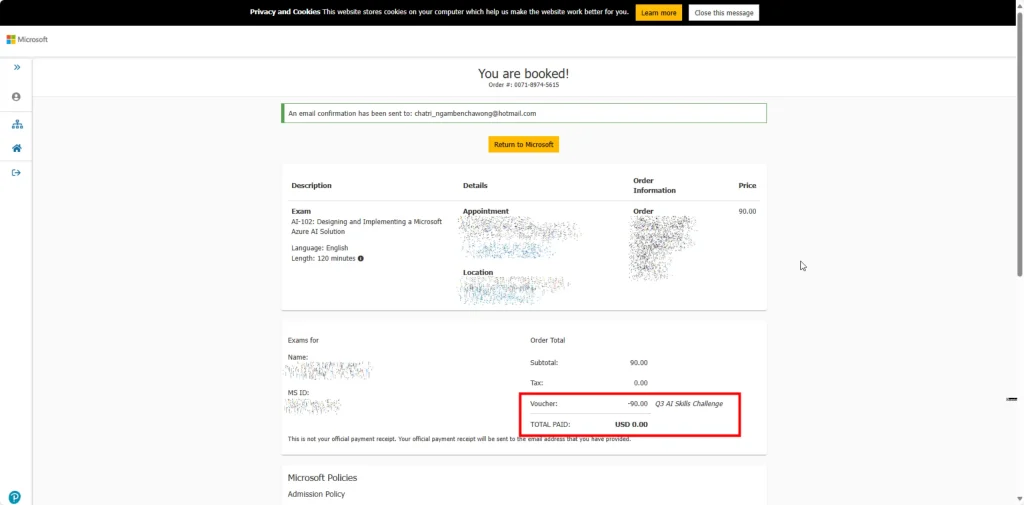
Task: Click the payment receipt disclaimer sentence
Action: coord(459,439)
